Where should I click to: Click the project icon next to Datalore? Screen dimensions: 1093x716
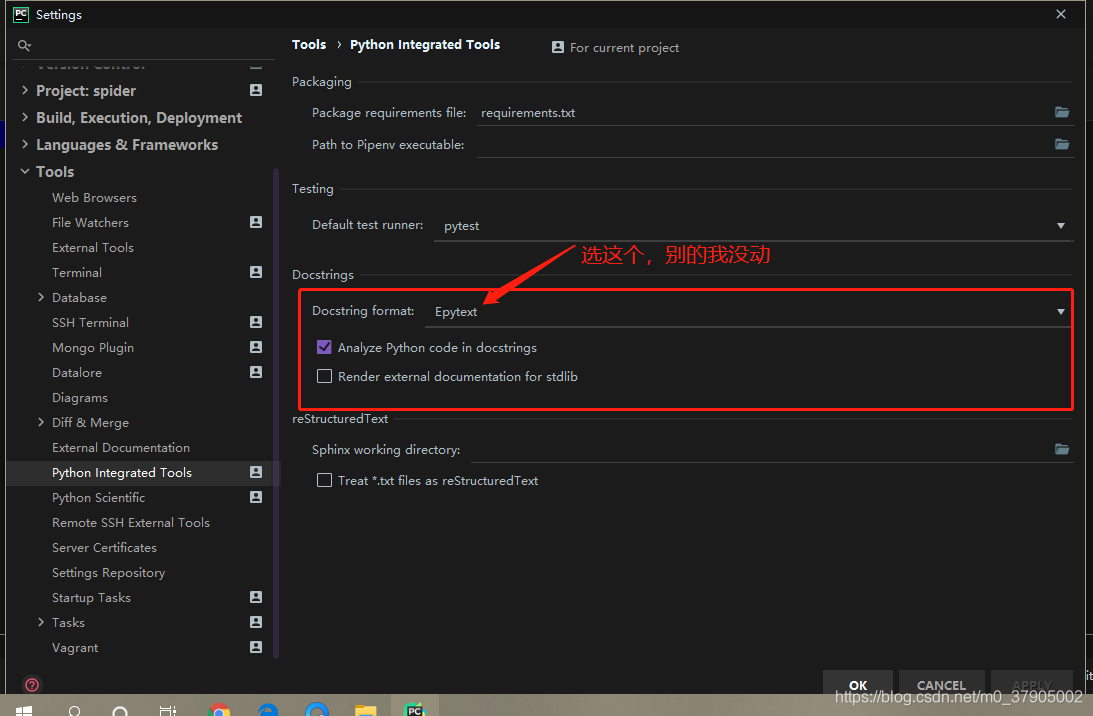click(256, 372)
